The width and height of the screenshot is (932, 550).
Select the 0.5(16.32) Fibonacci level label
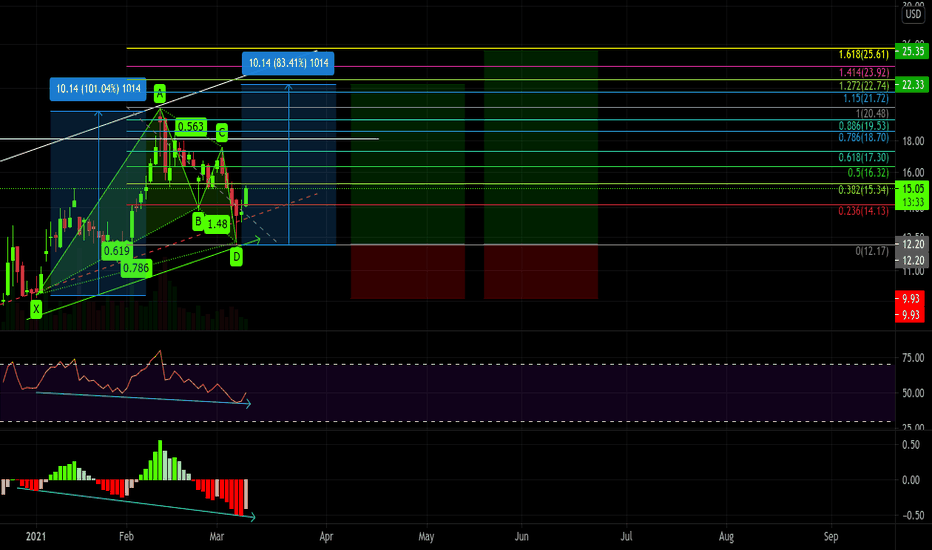click(868, 173)
